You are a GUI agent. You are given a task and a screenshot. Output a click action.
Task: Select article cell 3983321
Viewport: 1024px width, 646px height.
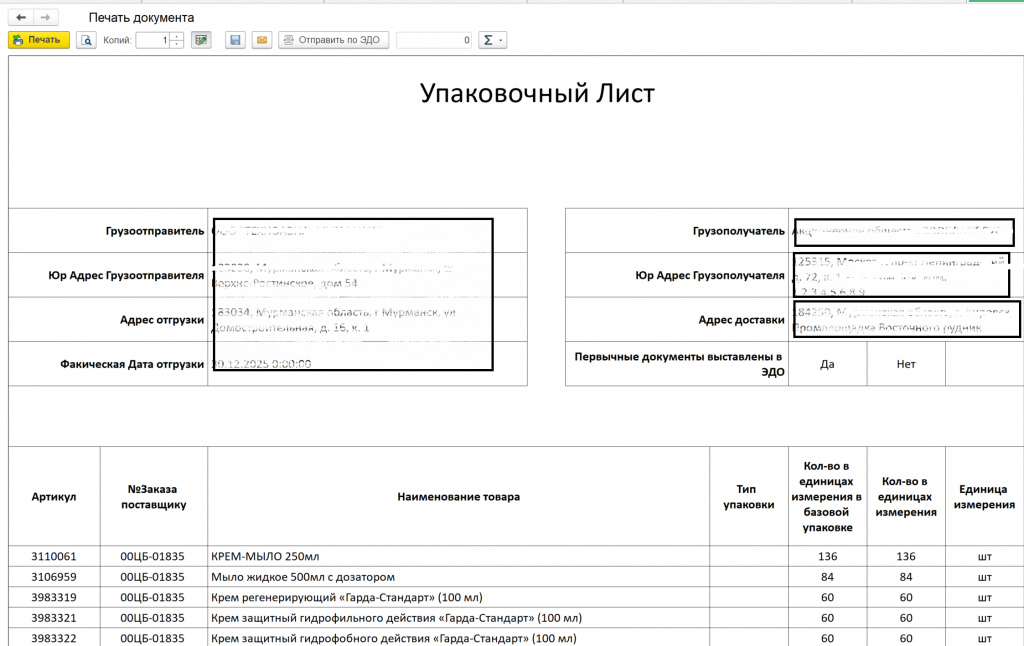point(54,617)
